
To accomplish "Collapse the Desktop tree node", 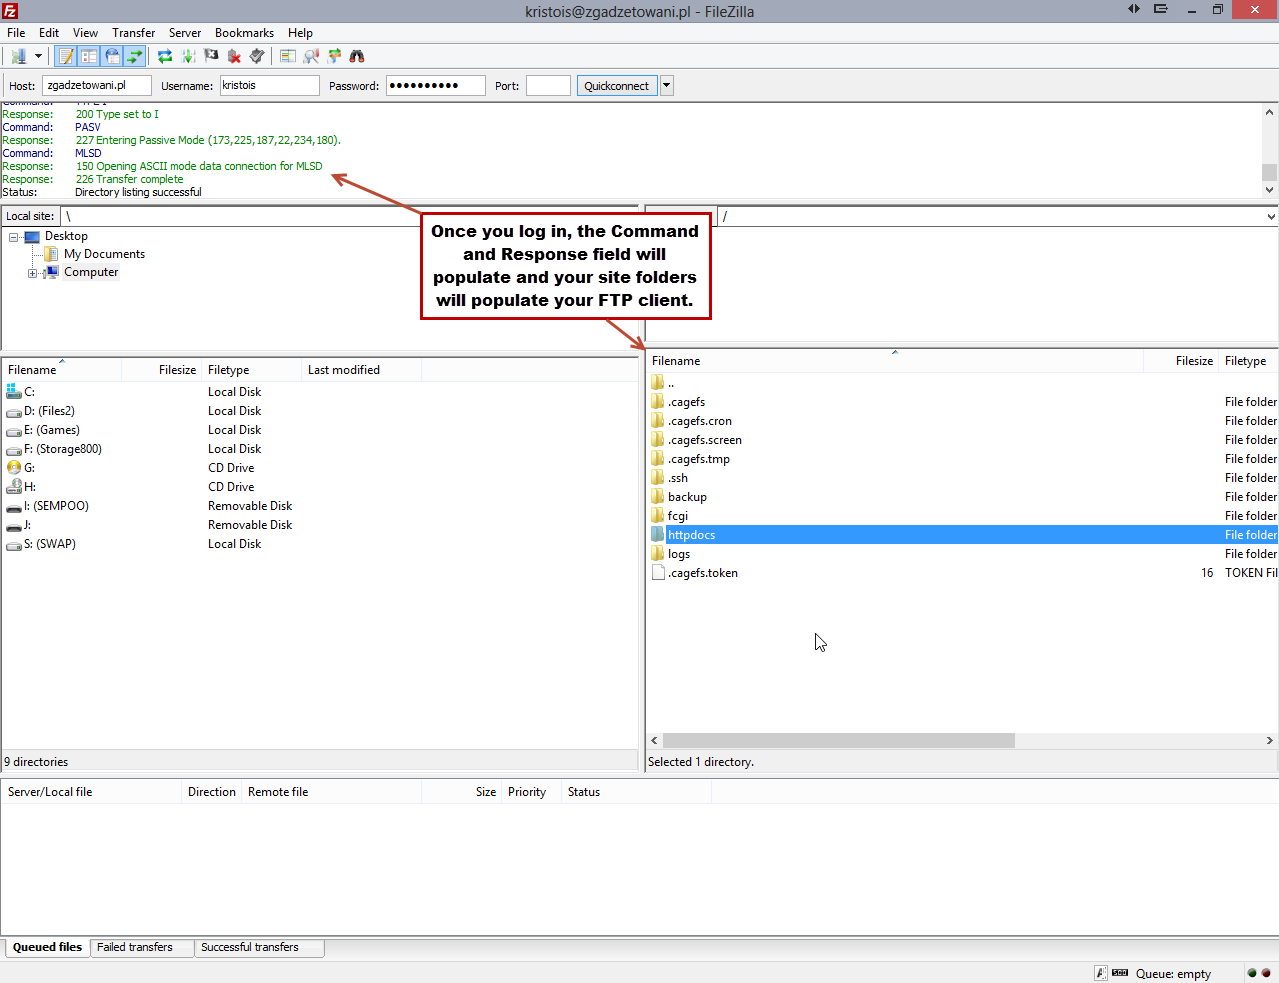I will [14, 237].
